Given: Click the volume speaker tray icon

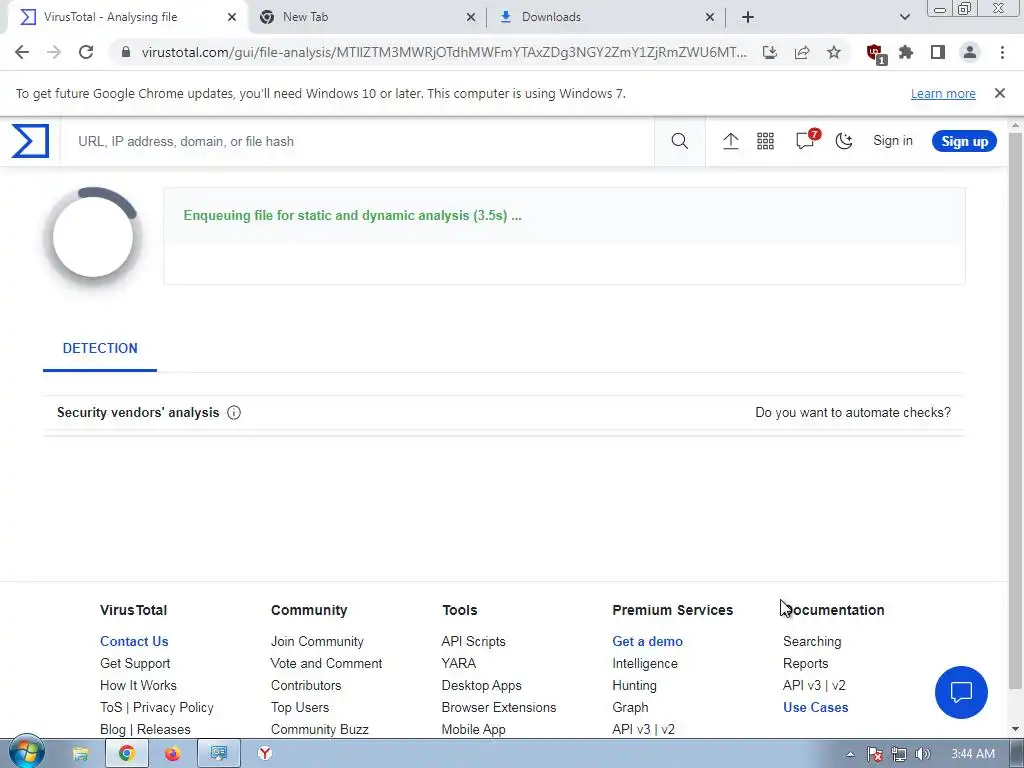Looking at the screenshot, I should click(x=922, y=754).
